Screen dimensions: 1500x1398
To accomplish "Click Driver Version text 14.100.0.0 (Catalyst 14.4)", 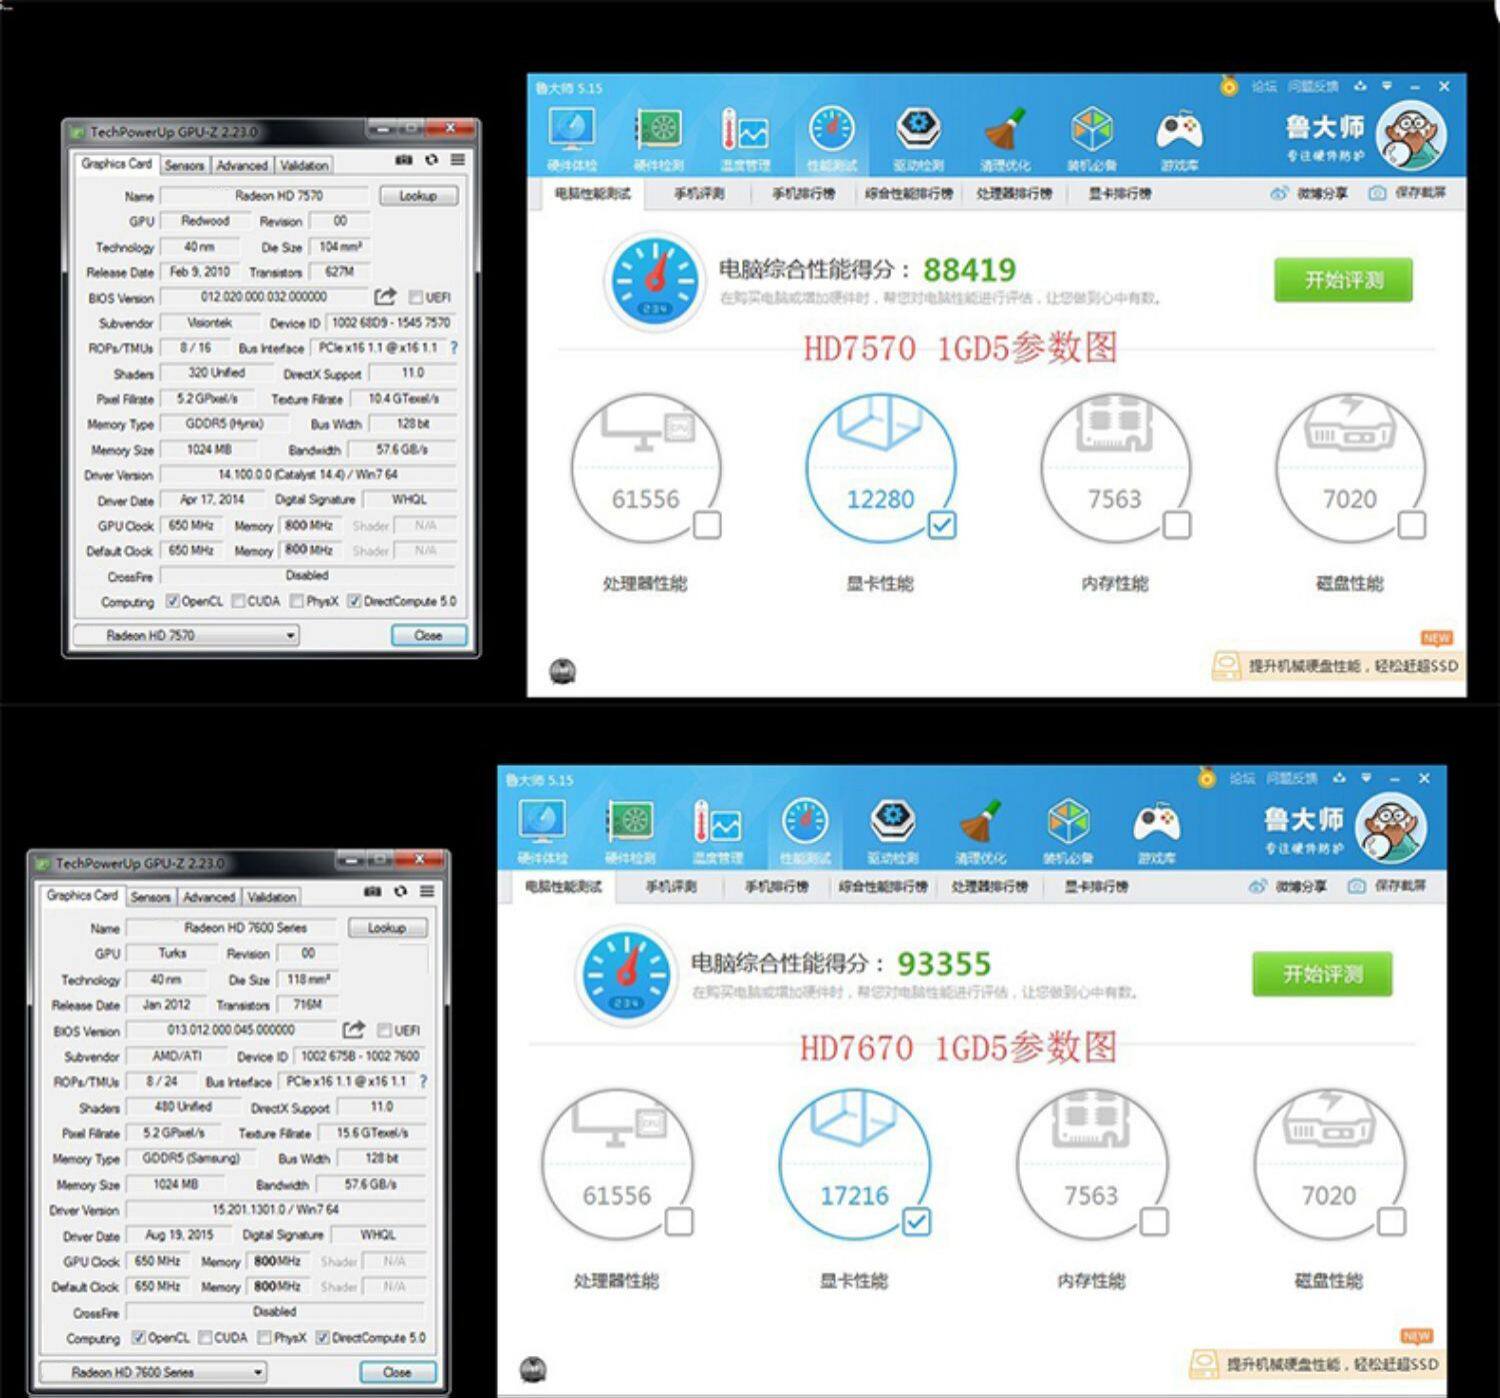I will 308,475.
